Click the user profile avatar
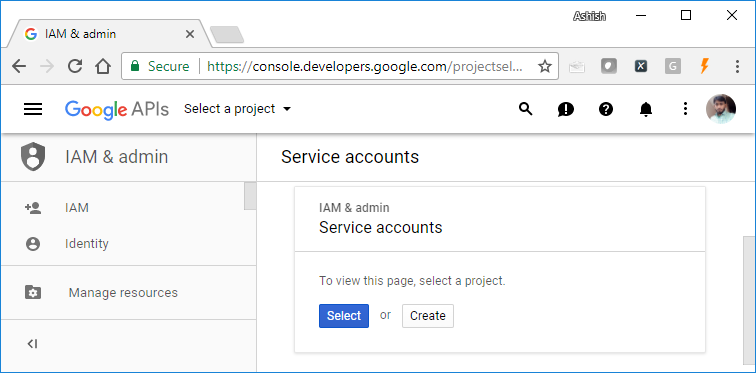 tap(721, 109)
